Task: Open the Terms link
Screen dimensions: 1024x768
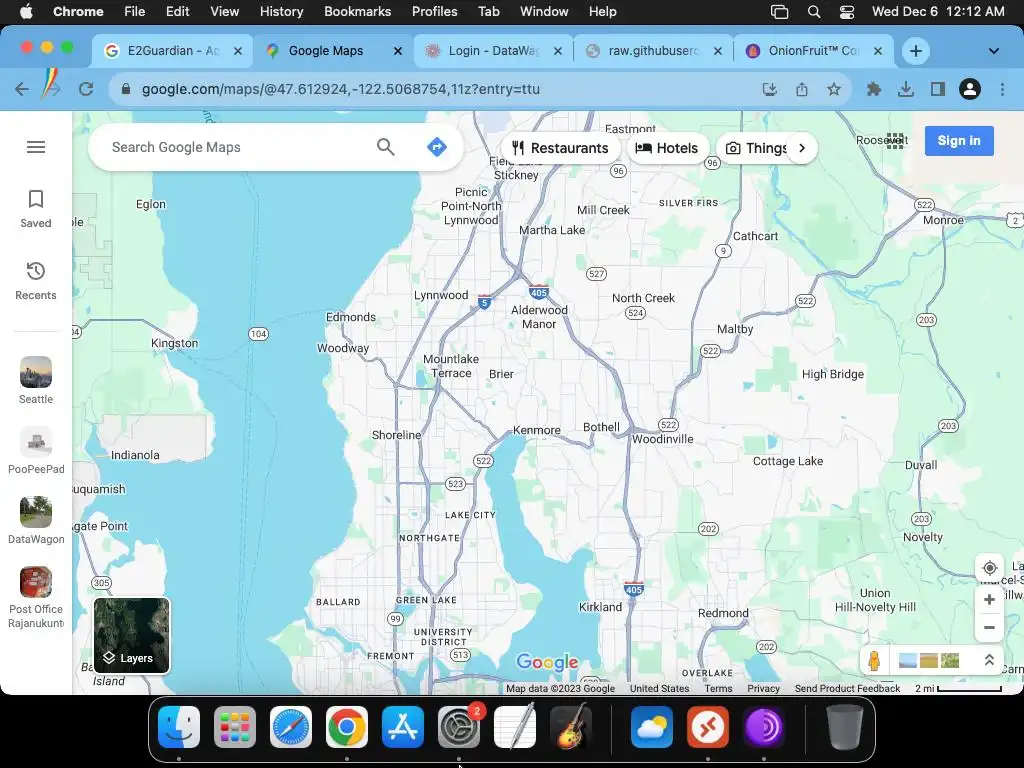Action: 718,688
